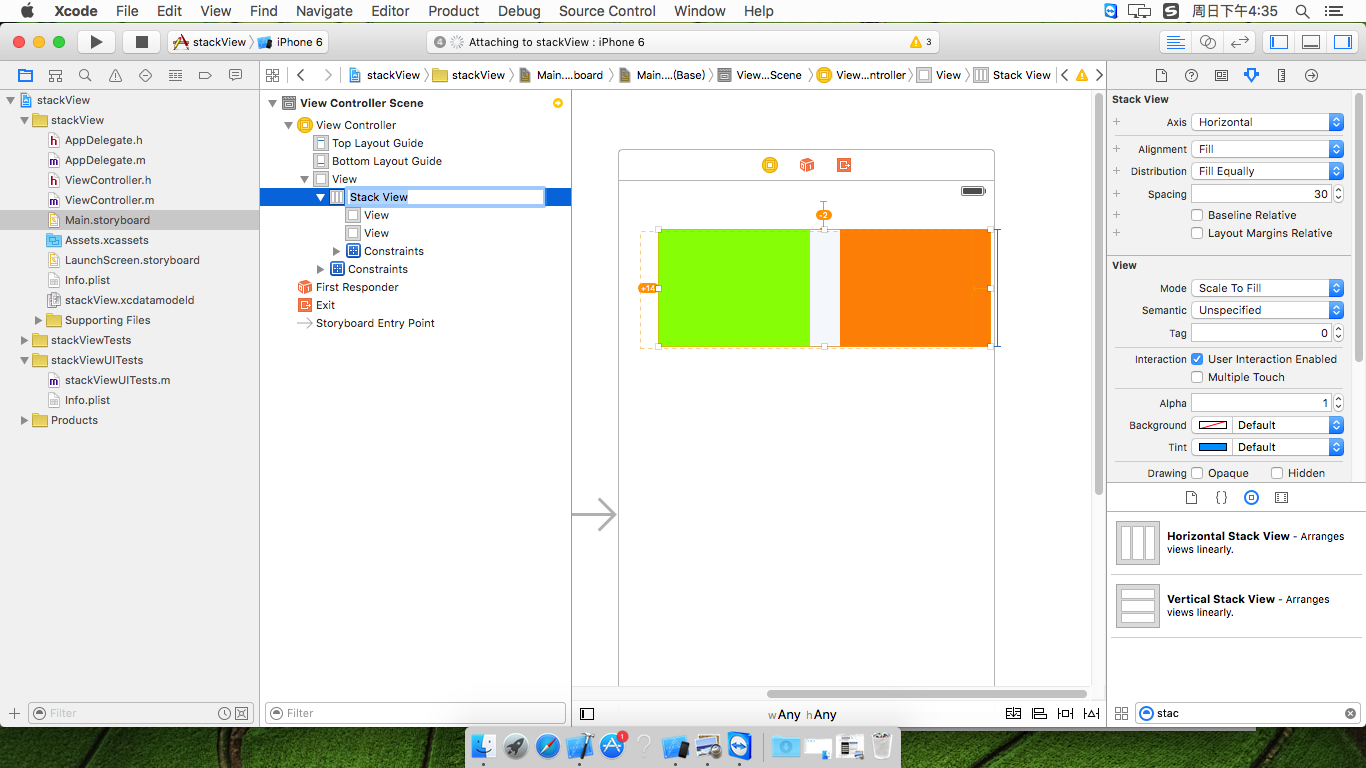Screen dimensions: 1366x768
Task: Open the Distribution dropdown
Action: click(x=1267, y=171)
